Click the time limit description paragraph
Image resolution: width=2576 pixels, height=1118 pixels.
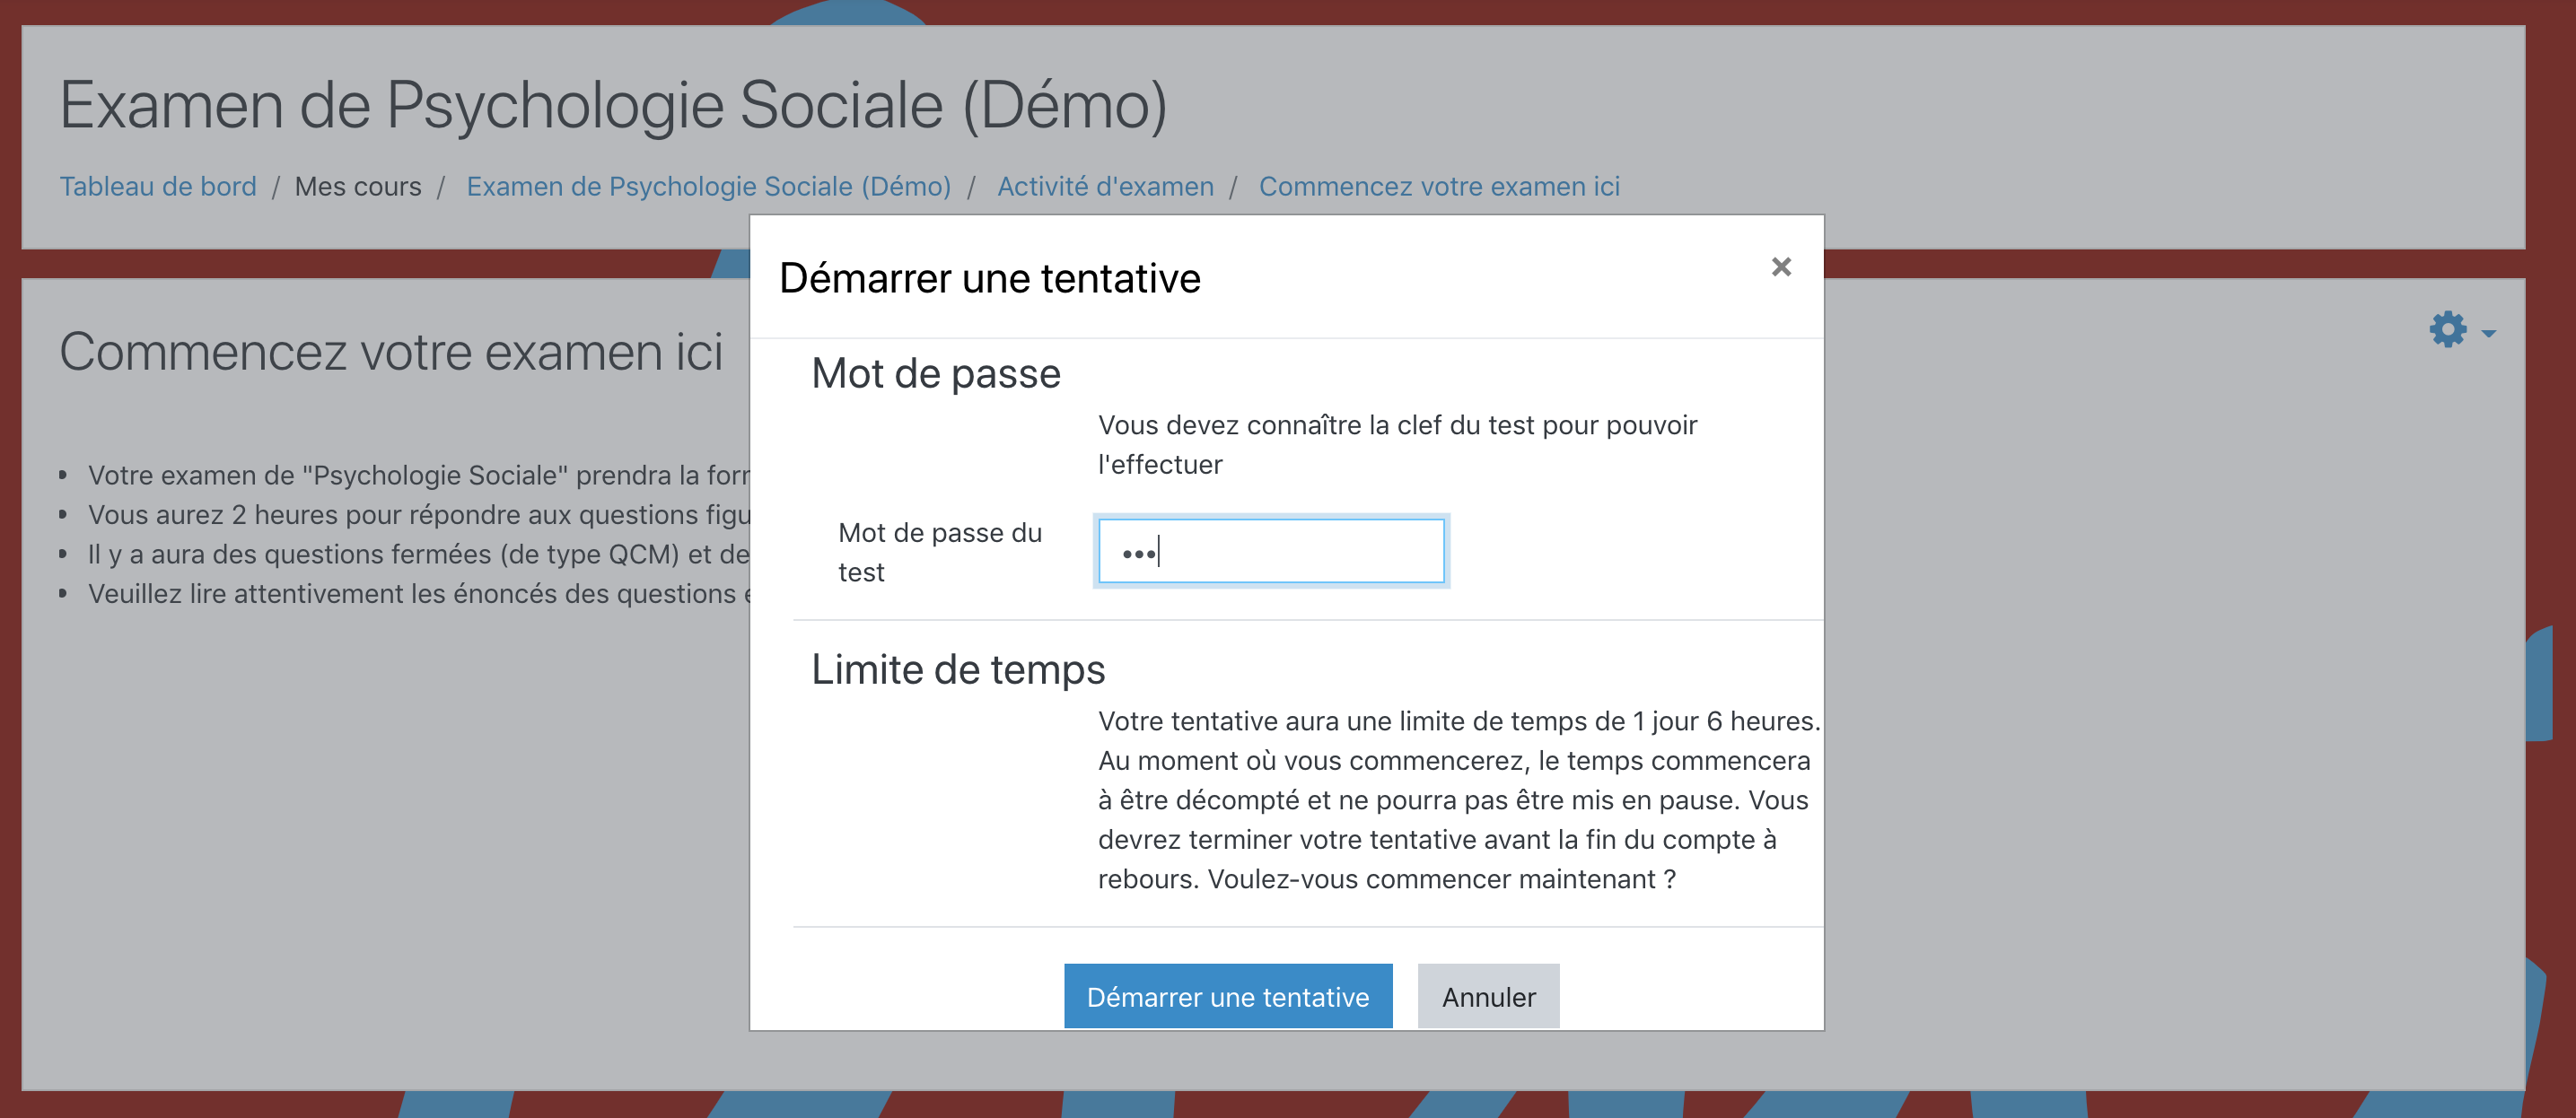click(1457, 800)
